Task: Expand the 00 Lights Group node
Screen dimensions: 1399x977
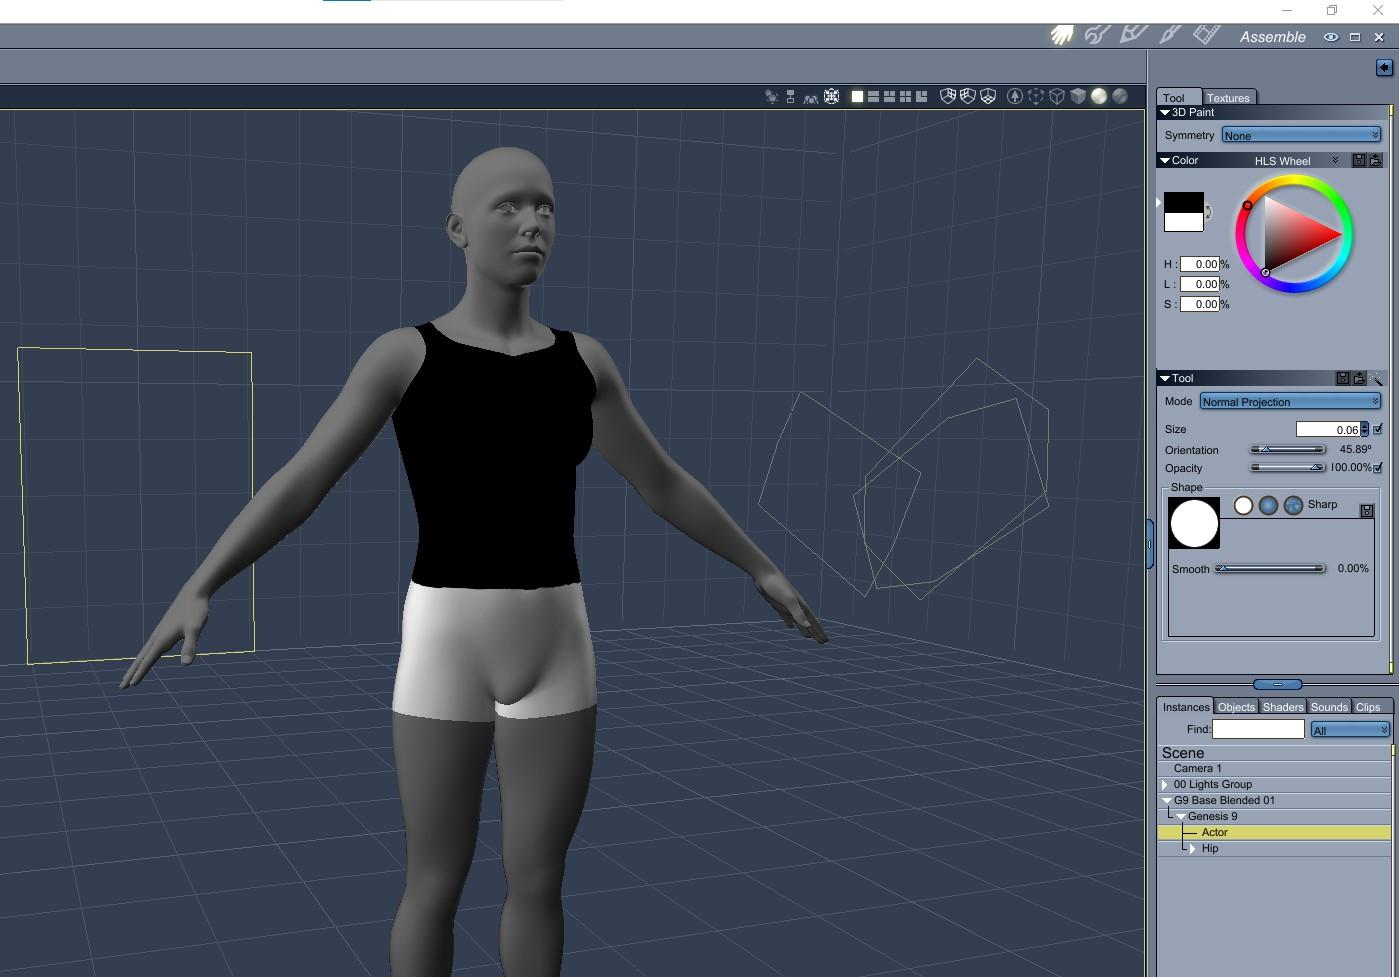Action: 1165,784
